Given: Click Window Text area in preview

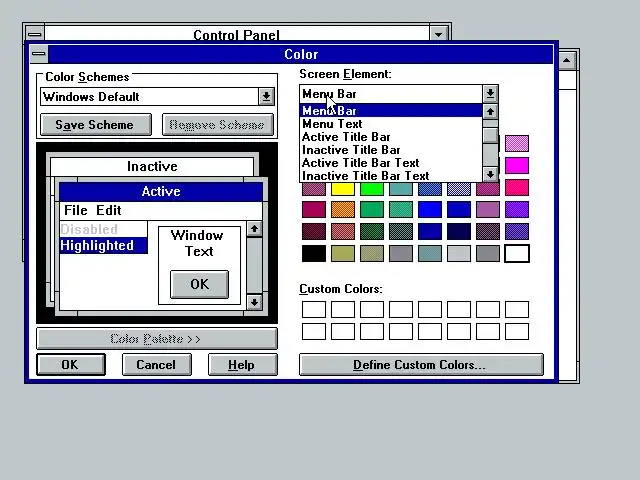Looking at the screenshot, I should 198,243.
